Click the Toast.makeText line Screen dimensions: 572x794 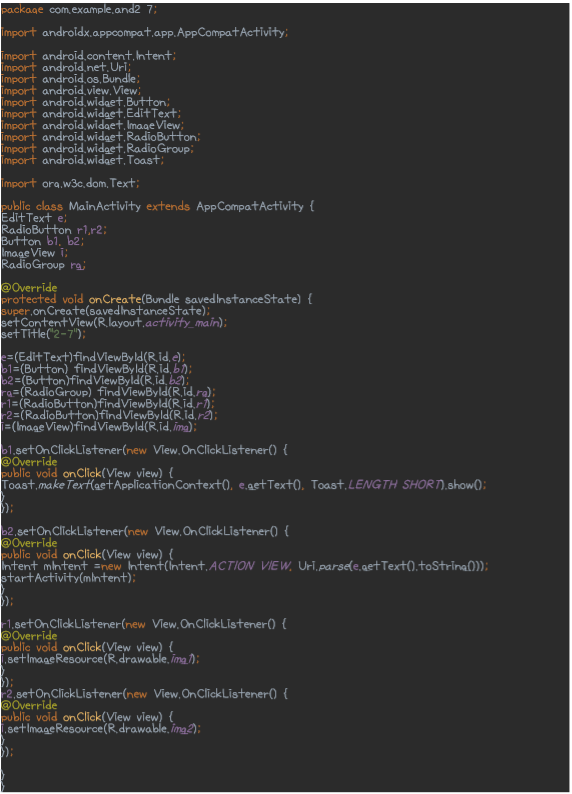(x=243, y=485)
